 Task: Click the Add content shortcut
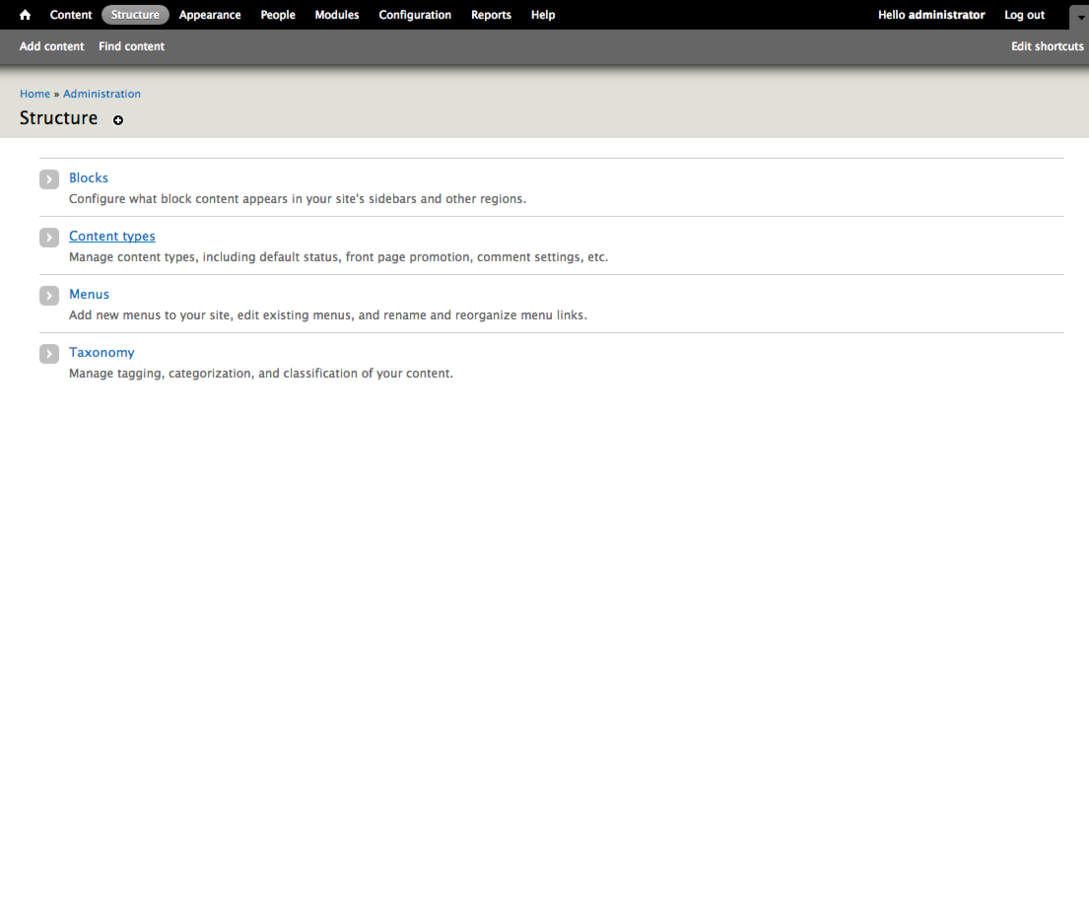click(x=51, y=46)
